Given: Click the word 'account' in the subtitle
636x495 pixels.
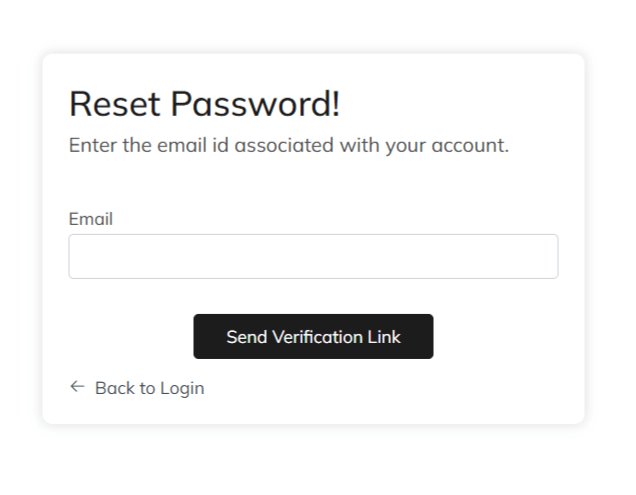Looking at the screenshot, I should point(469,145).
